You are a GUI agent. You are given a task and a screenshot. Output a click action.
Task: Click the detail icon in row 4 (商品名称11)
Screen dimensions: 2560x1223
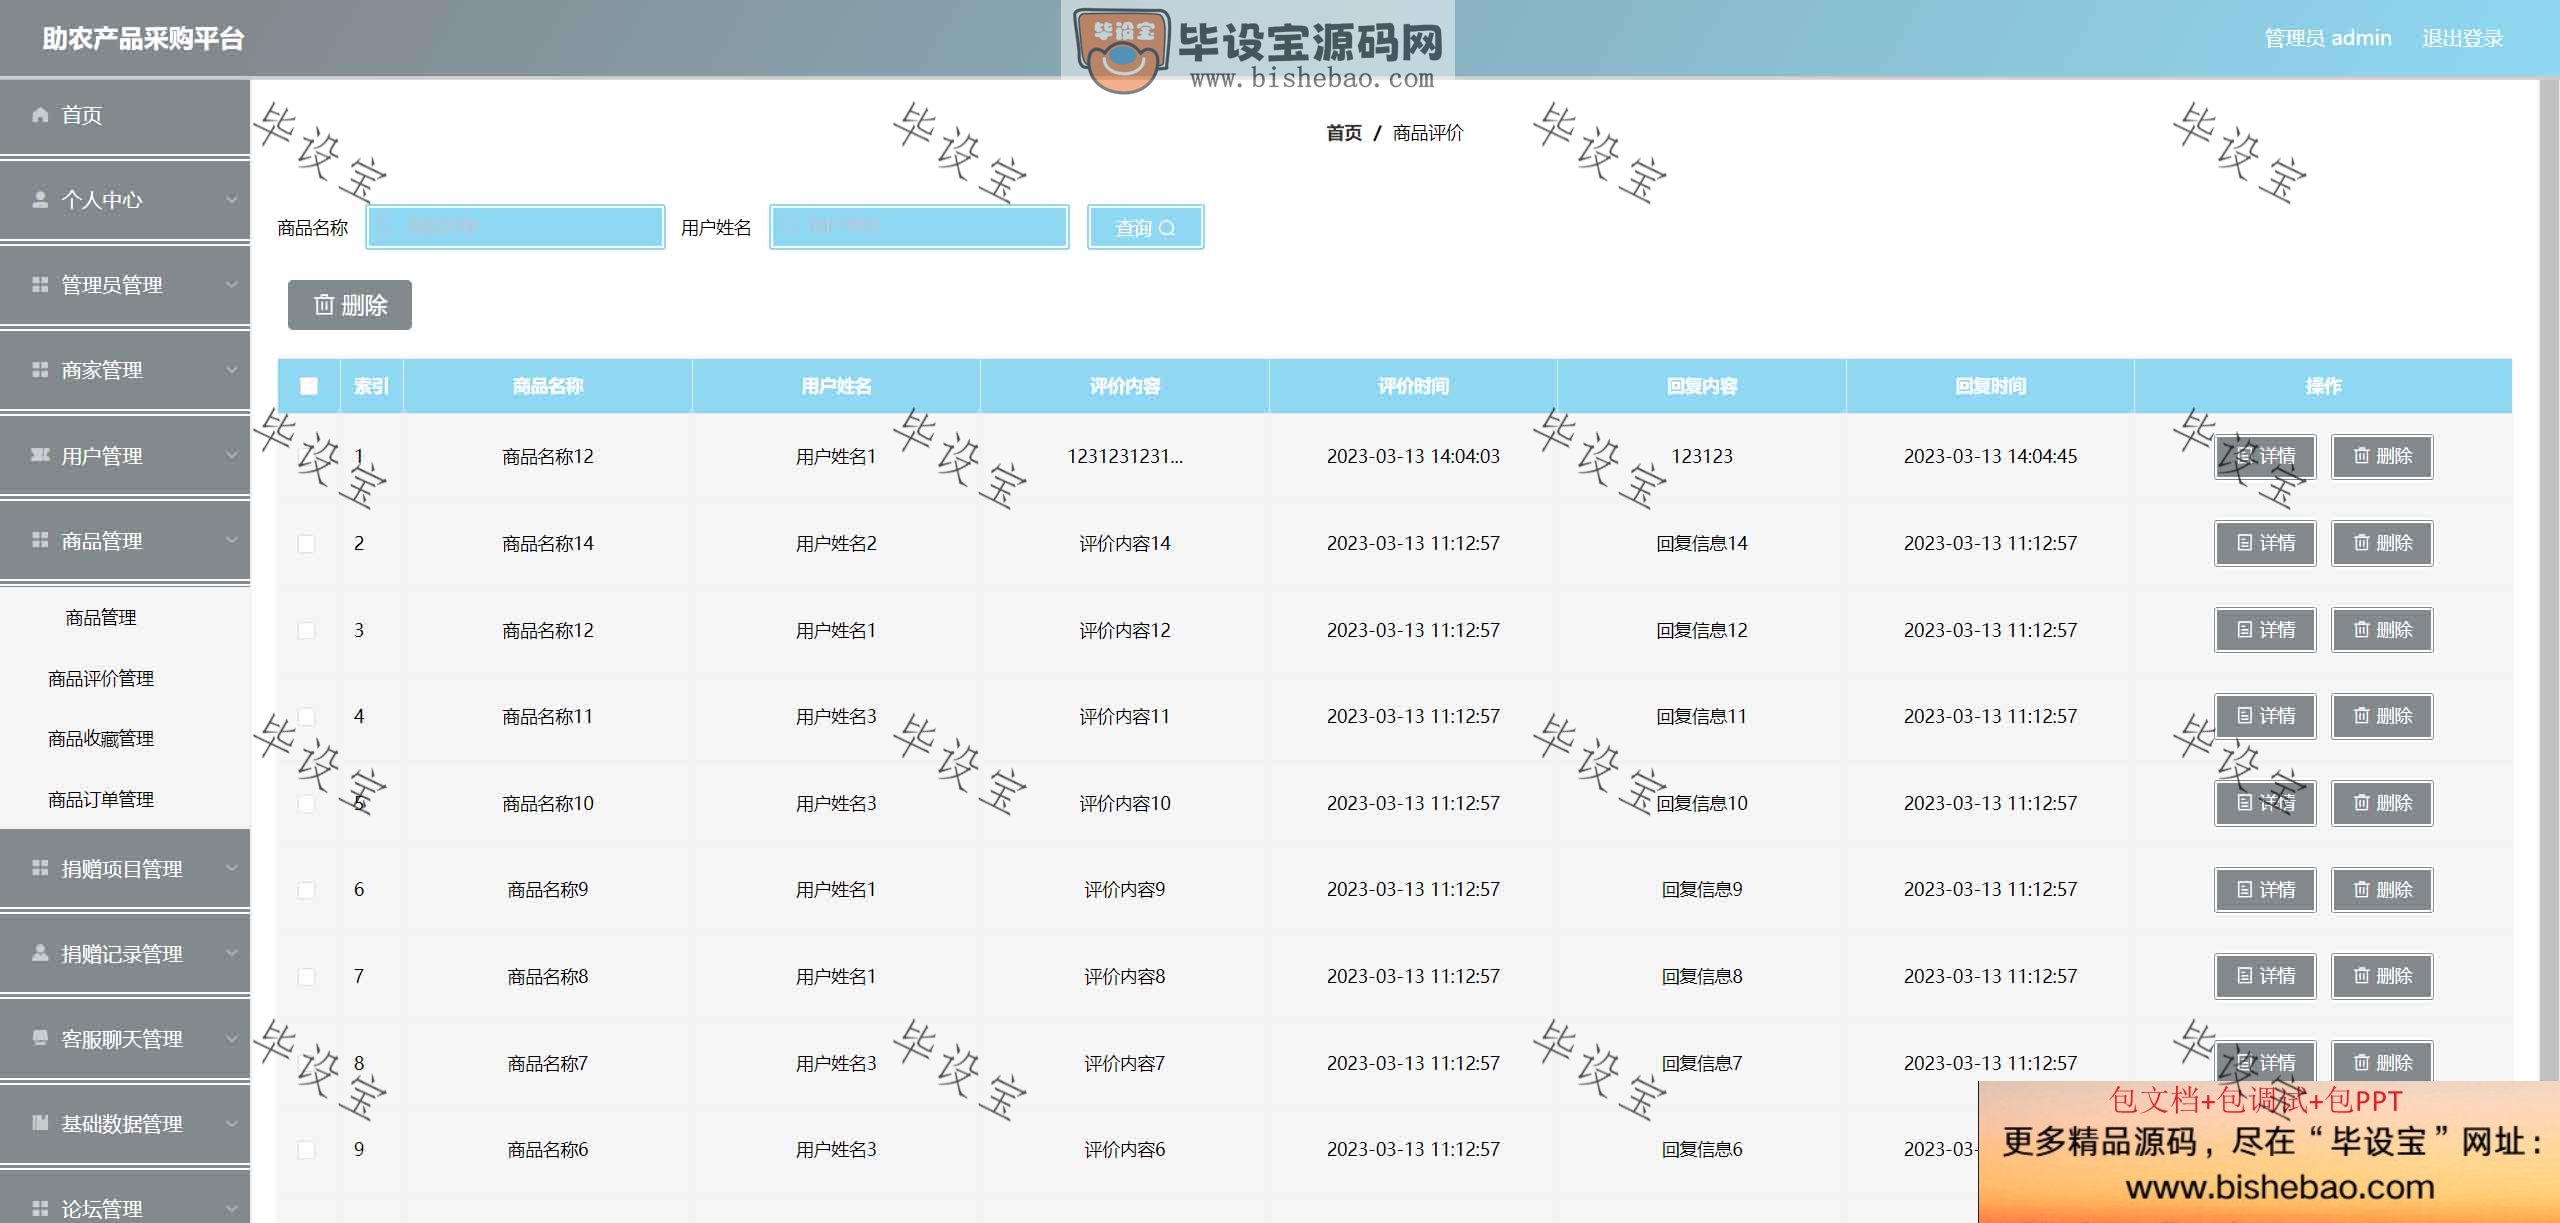pyautogui.click(x=2245, y=716)
